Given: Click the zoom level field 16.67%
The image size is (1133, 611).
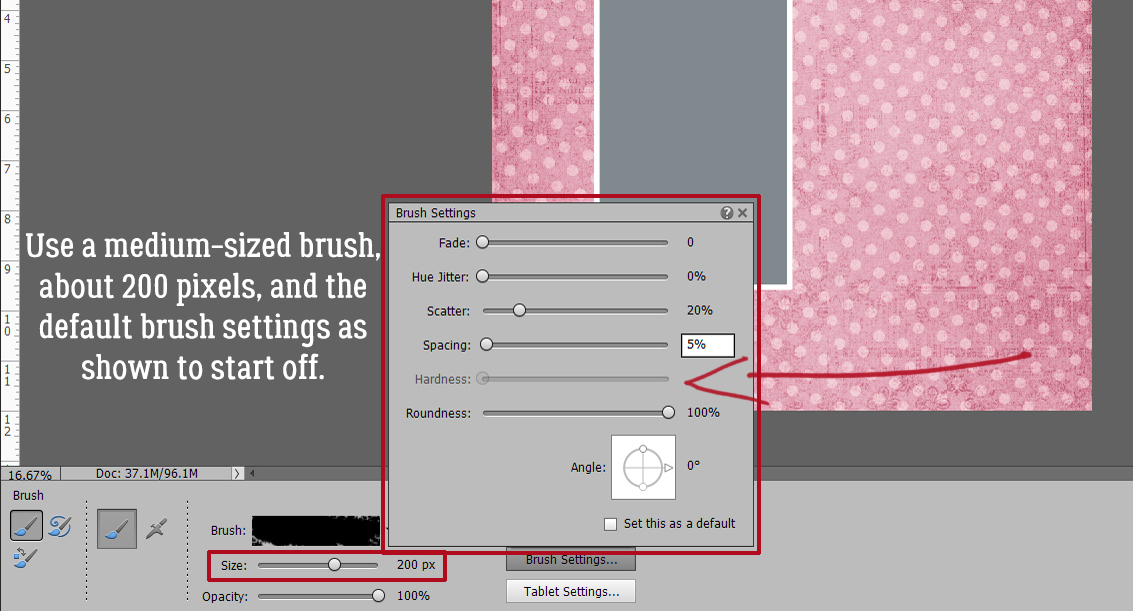Looking at the screenshot, I should [30, 474].
